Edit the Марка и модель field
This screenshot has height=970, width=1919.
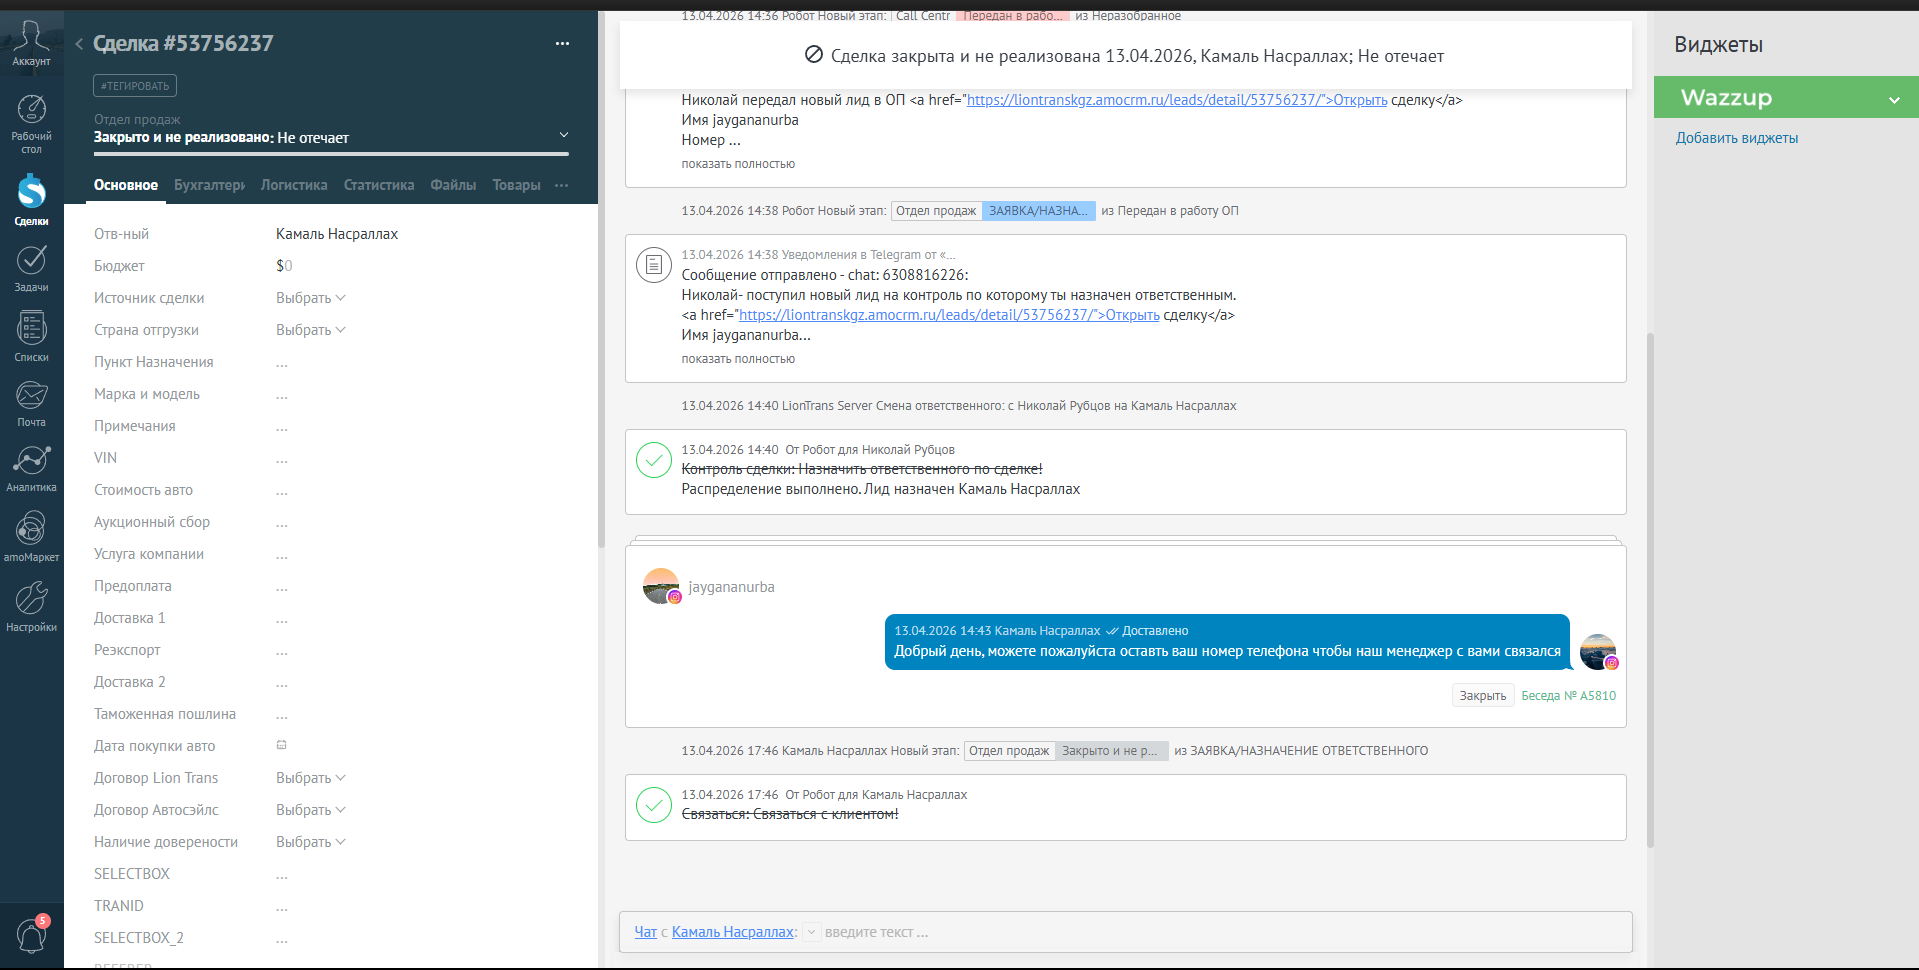pyautogui.click(x=282, y=394)
